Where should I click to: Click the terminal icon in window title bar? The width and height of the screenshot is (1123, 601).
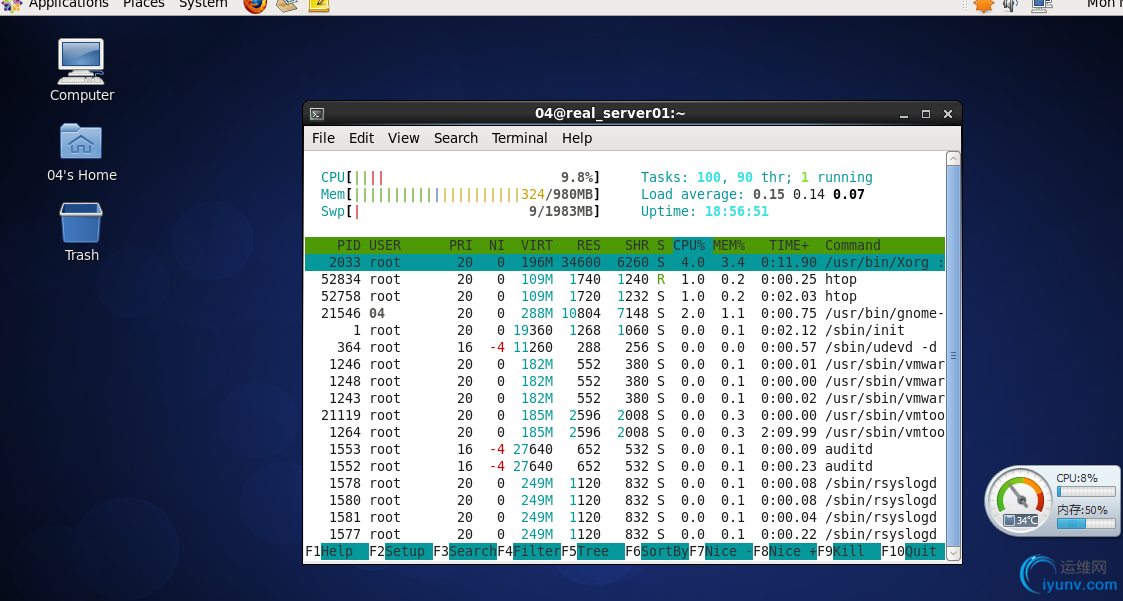point(317,114)
